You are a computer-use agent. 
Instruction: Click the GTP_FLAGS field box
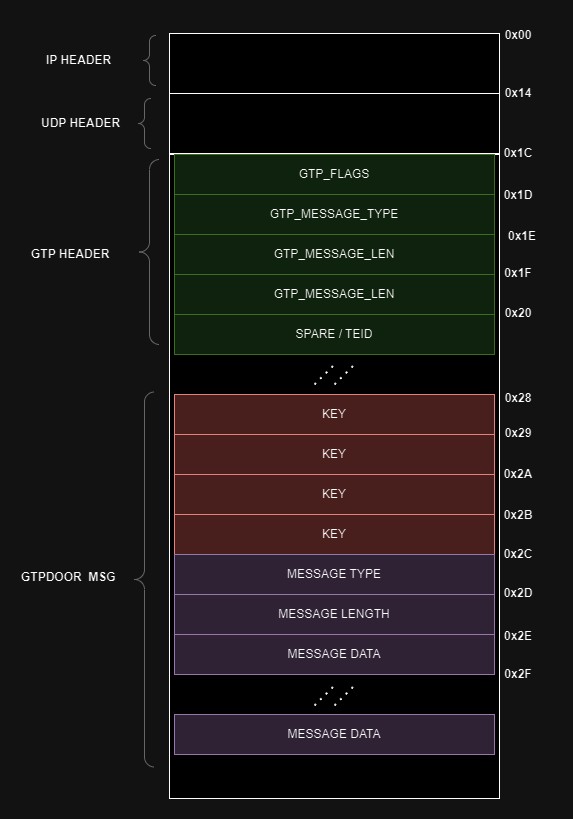click(x=334, y=174)
